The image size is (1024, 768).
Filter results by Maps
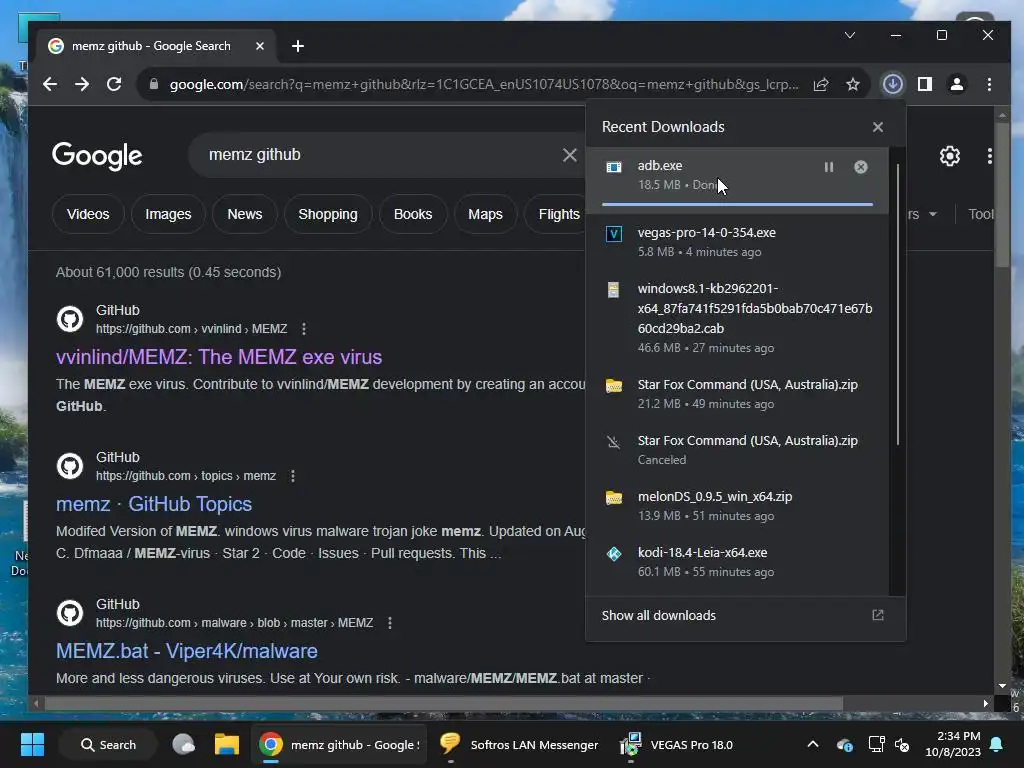click(485, 214)
